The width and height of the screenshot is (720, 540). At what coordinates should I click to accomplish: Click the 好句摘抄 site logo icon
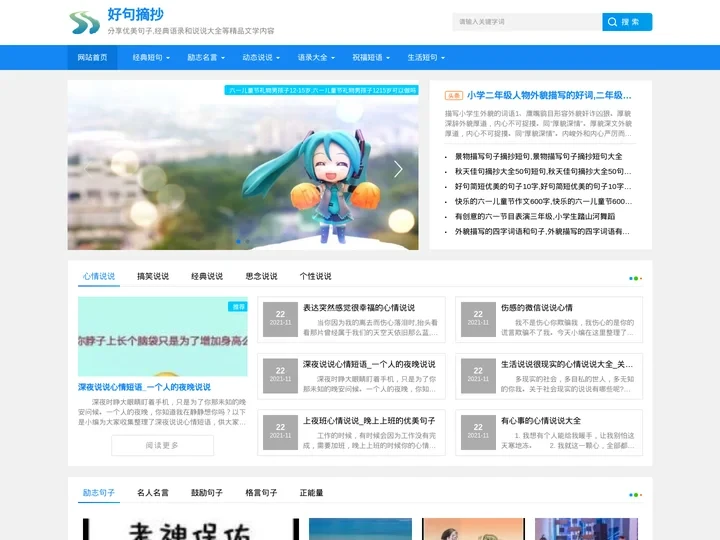coord(84,22)
